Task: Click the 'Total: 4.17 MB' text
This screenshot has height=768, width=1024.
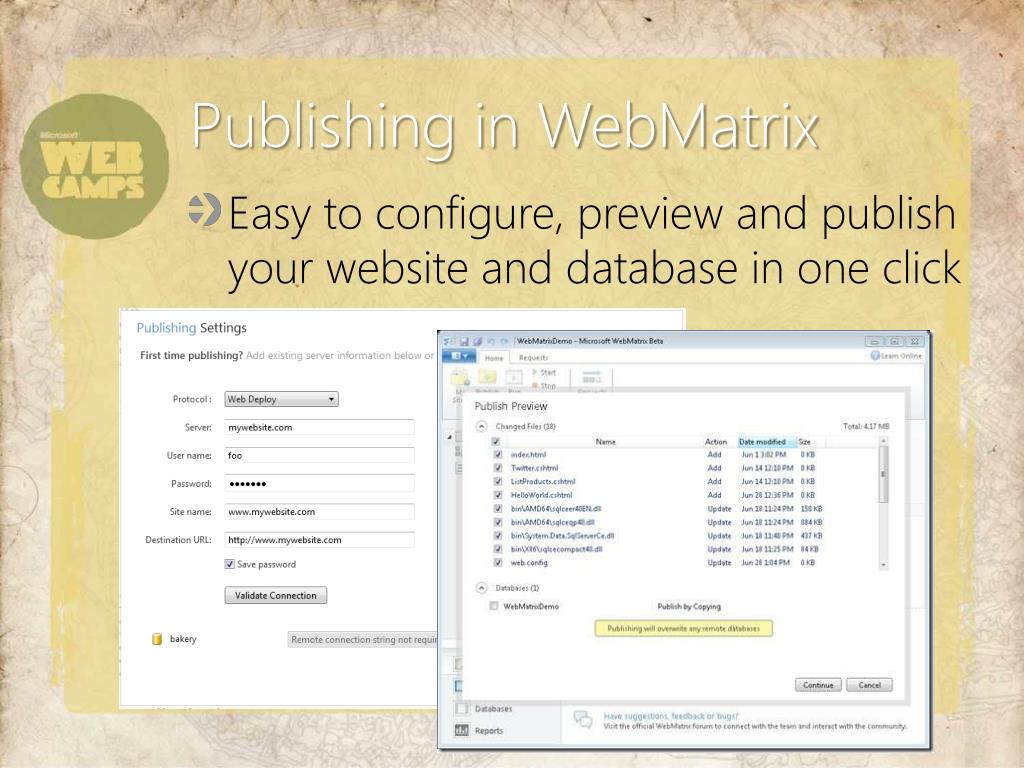Action: (x=866, y=426)
